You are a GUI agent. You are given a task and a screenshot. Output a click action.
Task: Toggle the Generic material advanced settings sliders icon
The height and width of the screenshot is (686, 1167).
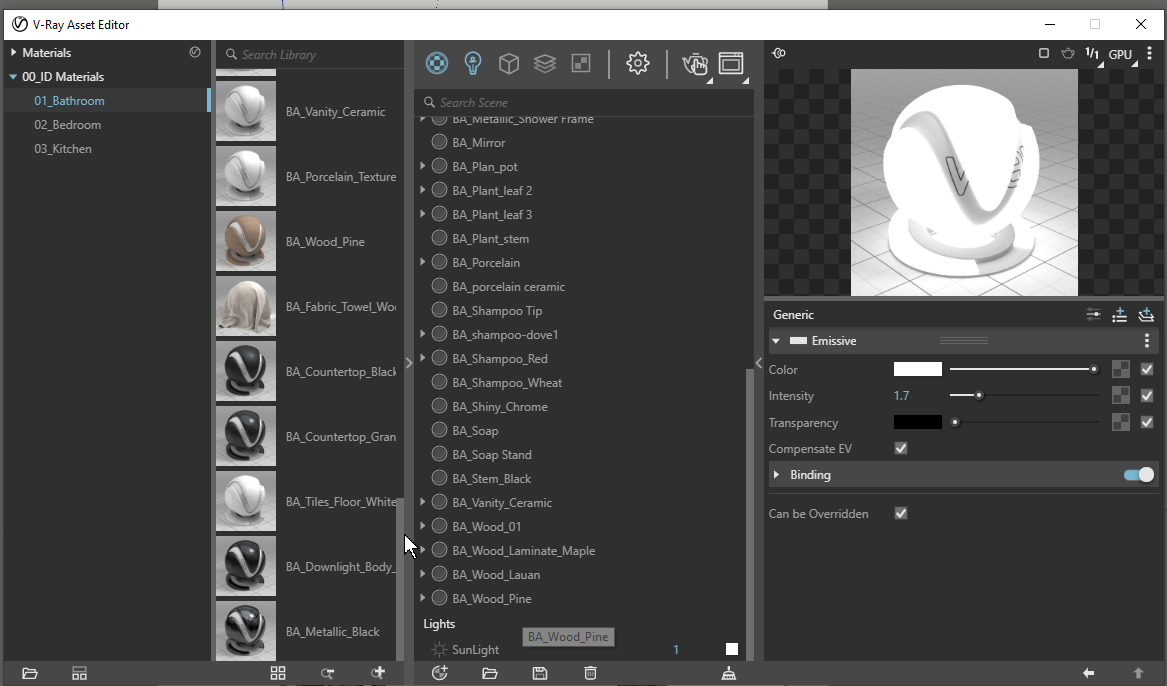[x=1093, y=315]
